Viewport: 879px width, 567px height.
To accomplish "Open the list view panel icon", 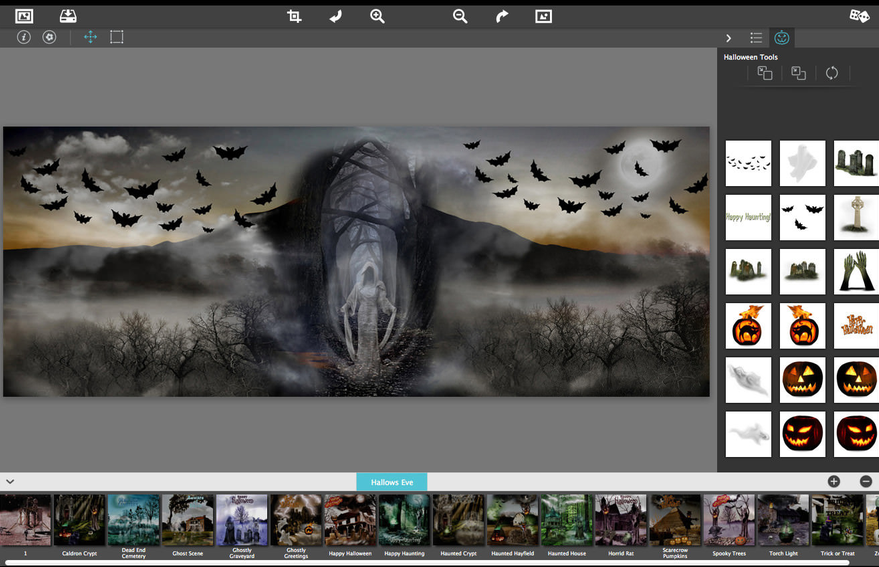I will (x=756, y=38).
